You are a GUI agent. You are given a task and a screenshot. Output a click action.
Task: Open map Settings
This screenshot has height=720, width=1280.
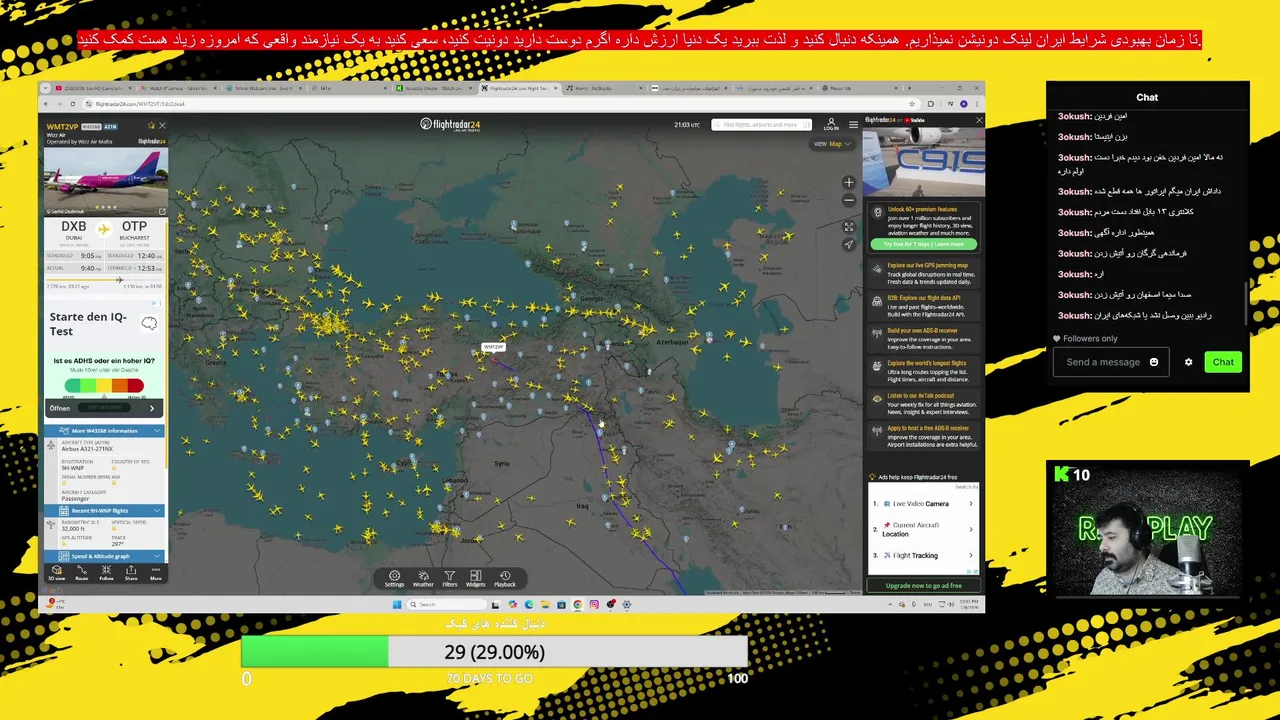(x=394, y=579)
